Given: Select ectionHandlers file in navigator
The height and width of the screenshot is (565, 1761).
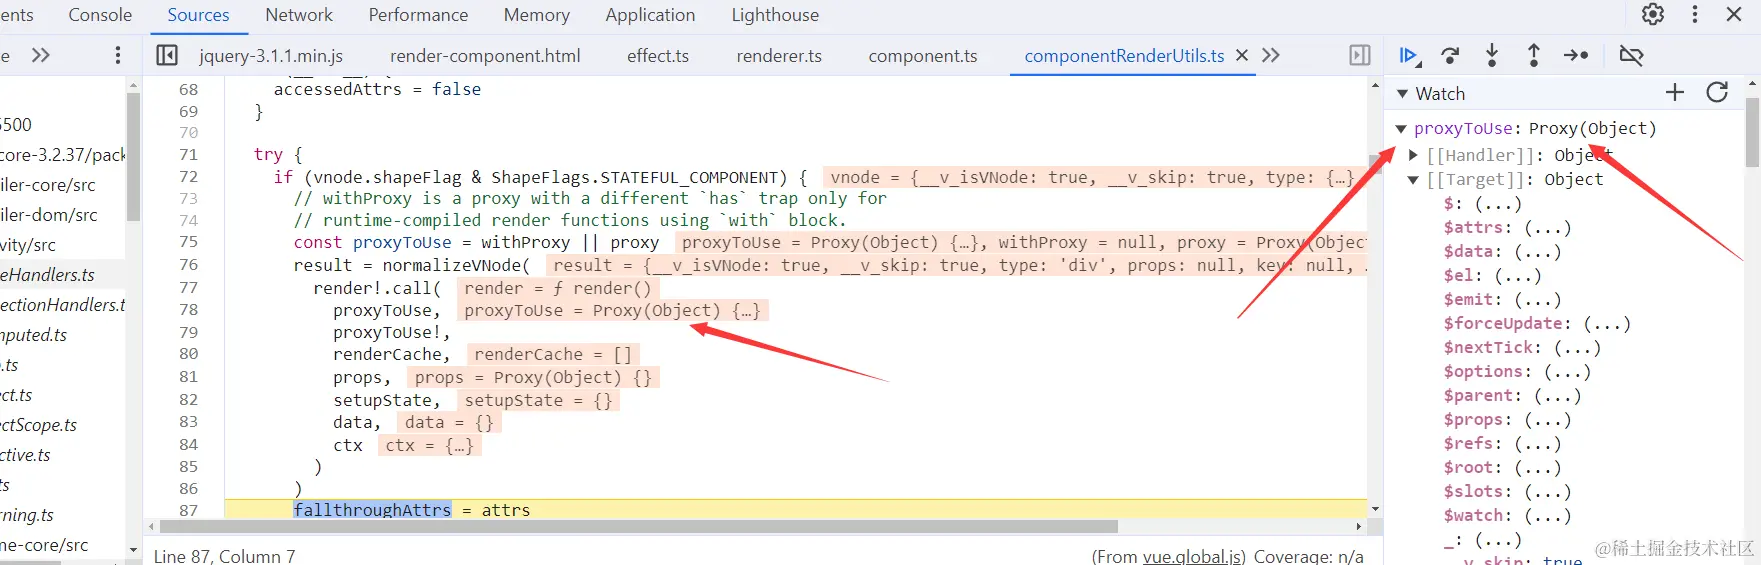Looking at the screenshot, I should tap(62, 305).
